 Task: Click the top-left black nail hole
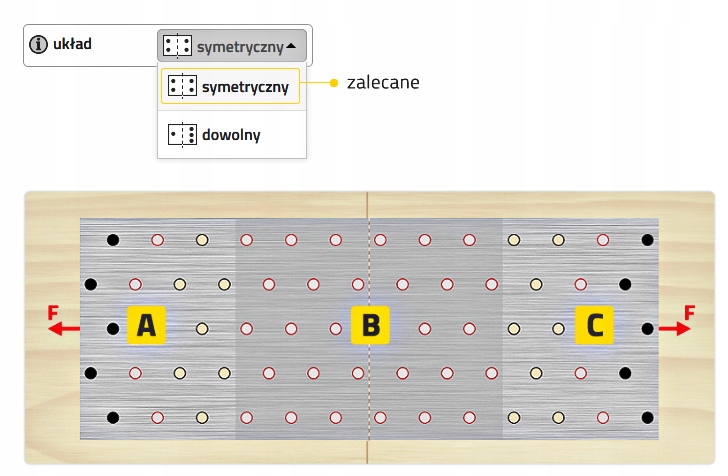coord(113,240)
